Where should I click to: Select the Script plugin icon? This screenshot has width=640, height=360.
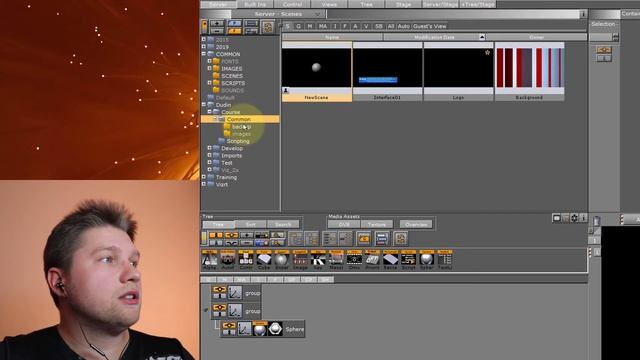tap(408, 260)
